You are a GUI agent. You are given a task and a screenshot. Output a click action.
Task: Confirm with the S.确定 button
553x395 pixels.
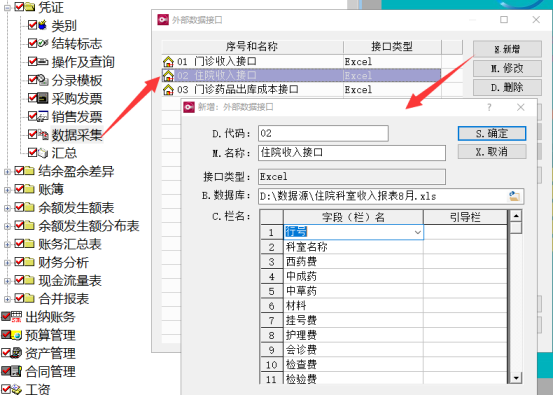[492, 134]
